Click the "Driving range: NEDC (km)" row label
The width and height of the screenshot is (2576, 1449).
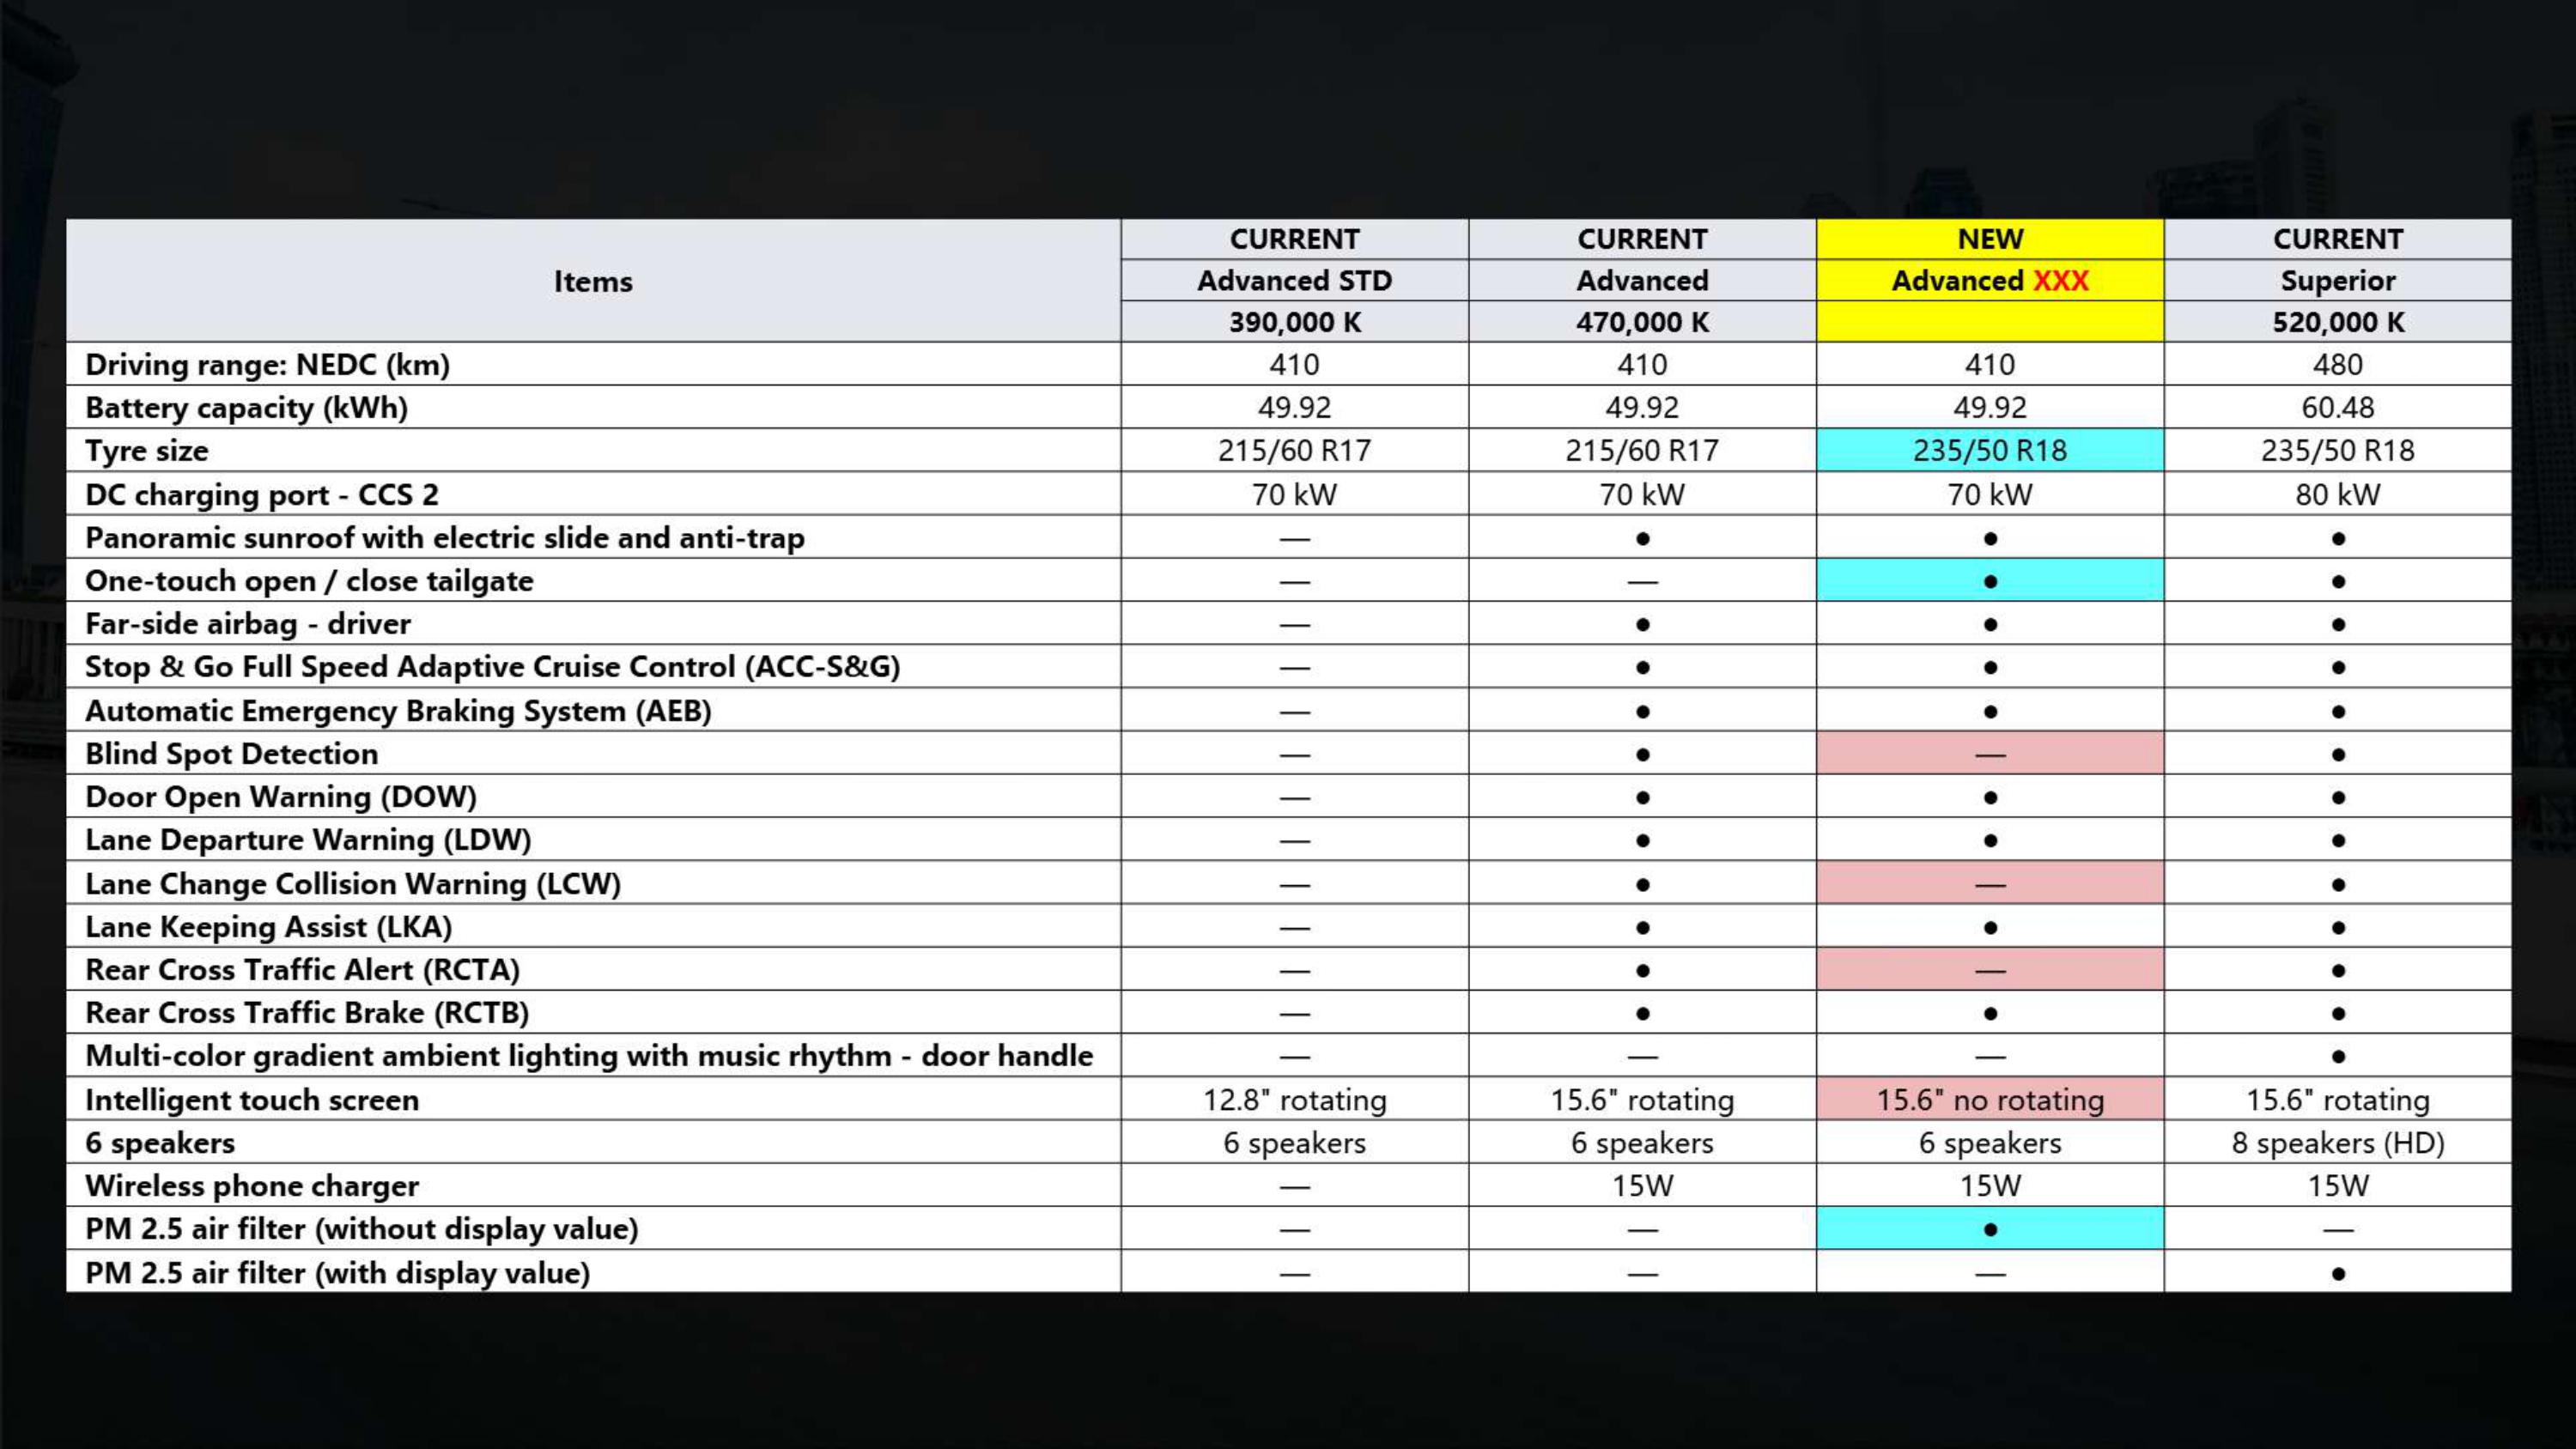coord(268,365)
